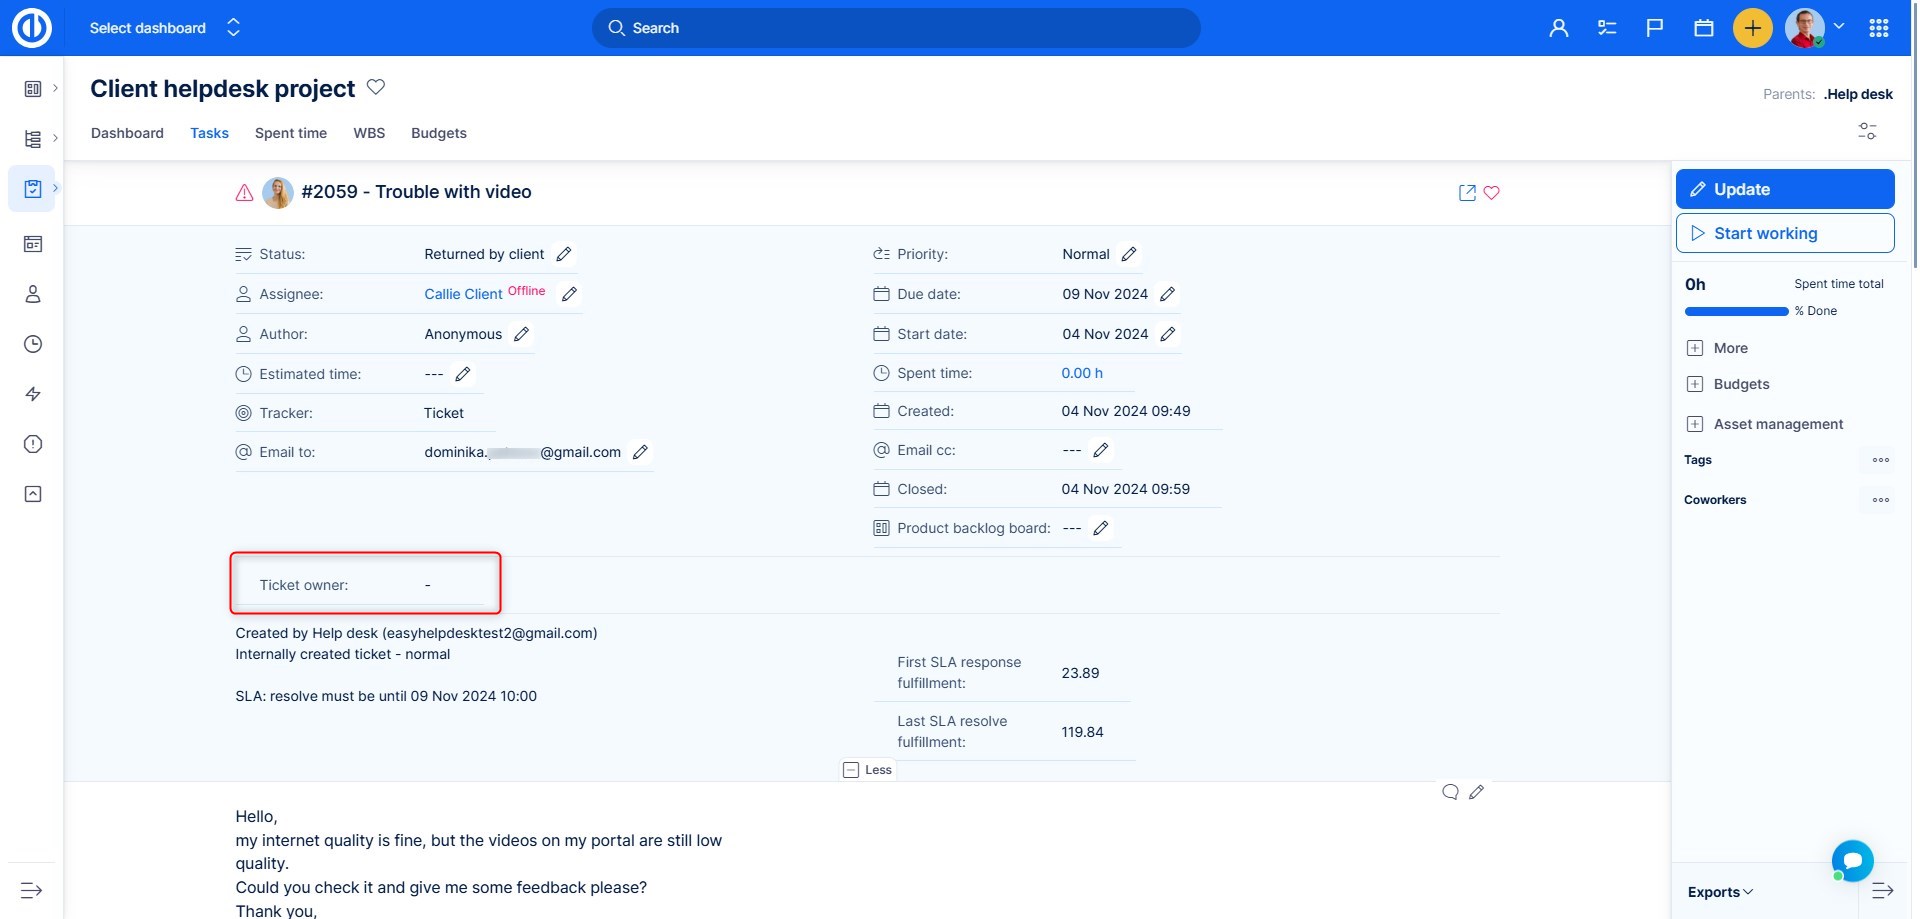Open the live chat bubble

click(x=1852, y=860)
